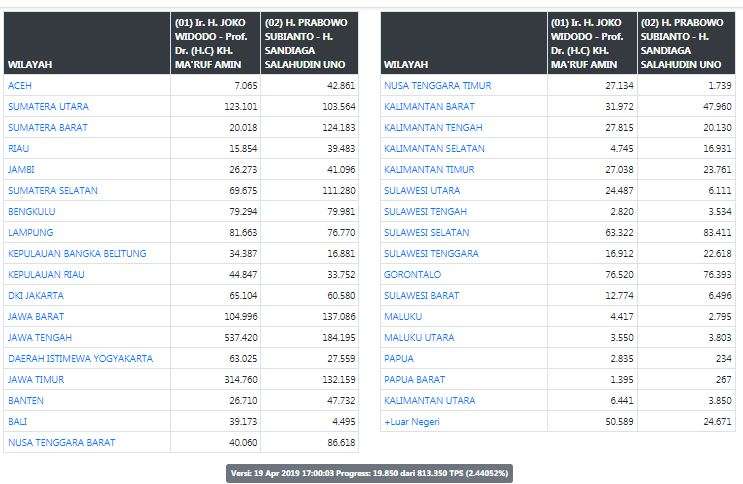
Task: Open NUSA TENGGARA TIMUR link
Action: coord(435,86)
